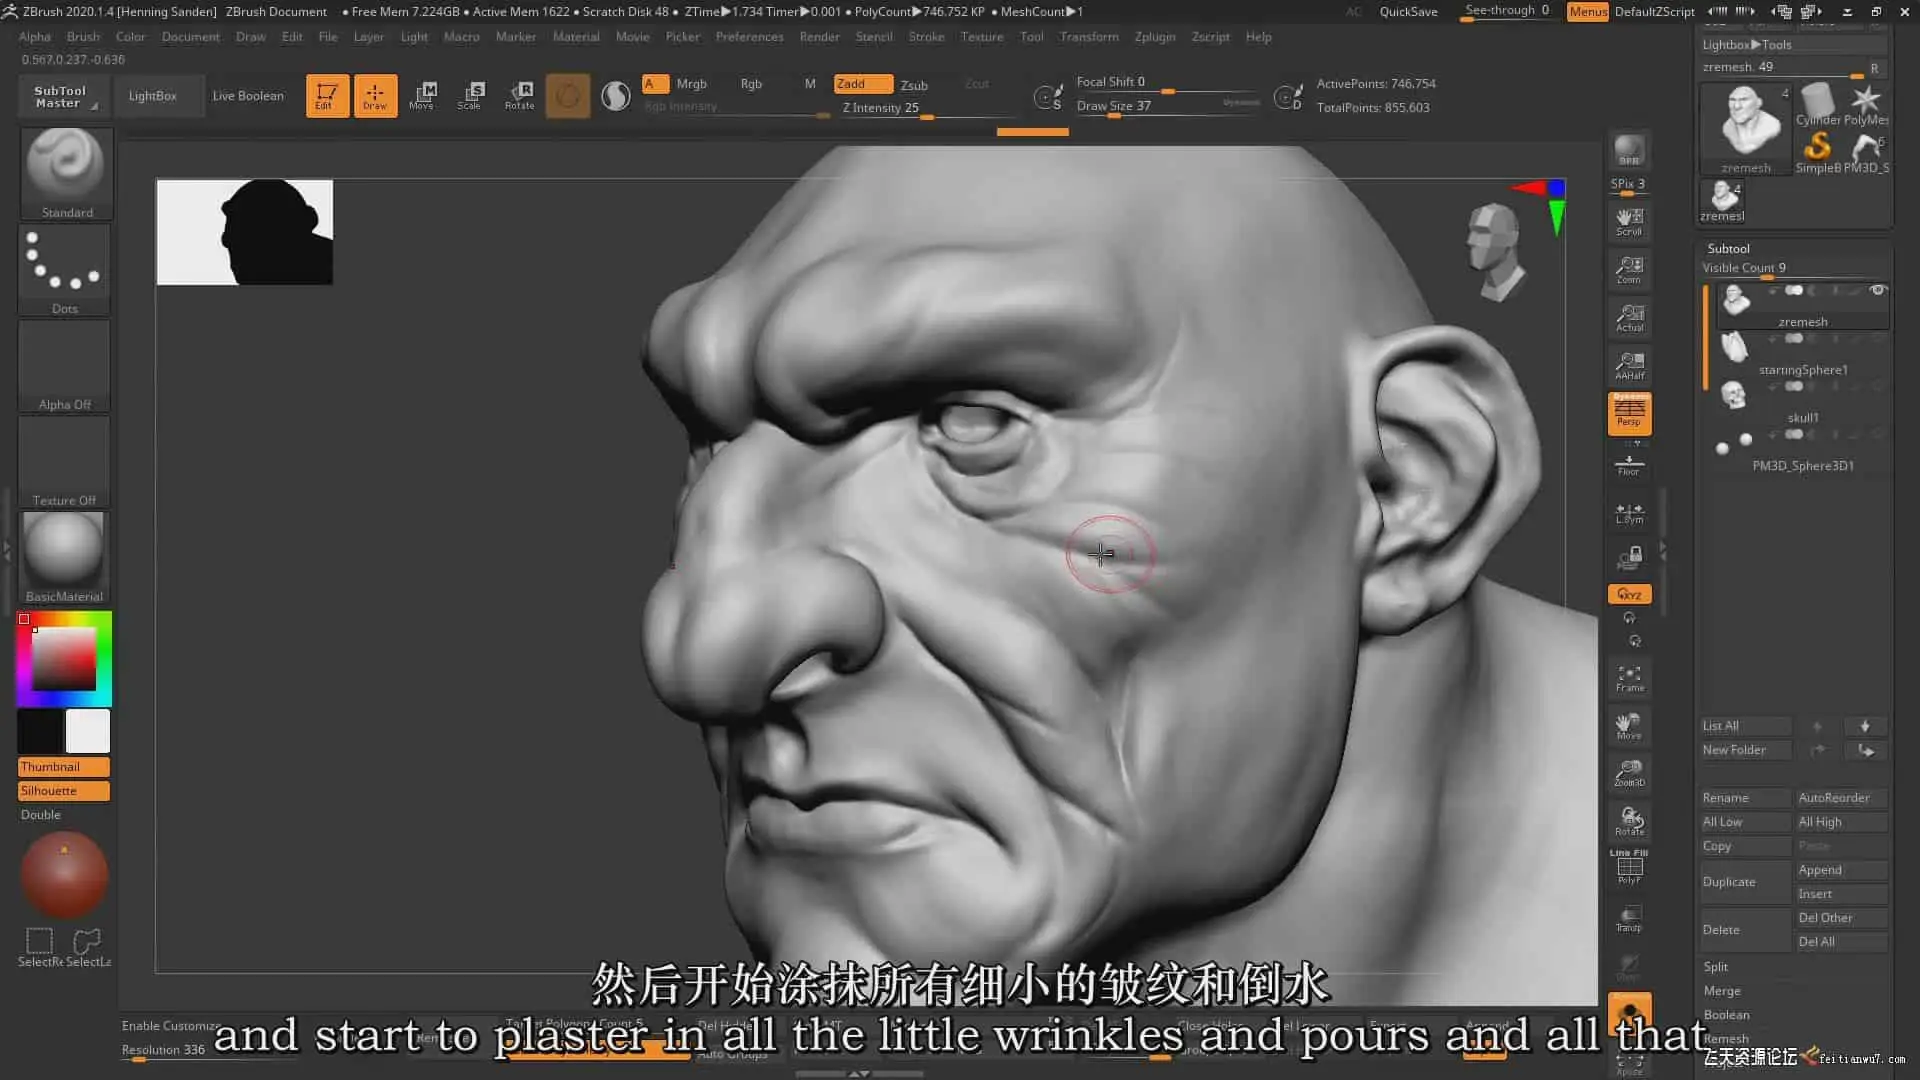Toggle visibility eye of zremesh subtool

coord(1877,291)
